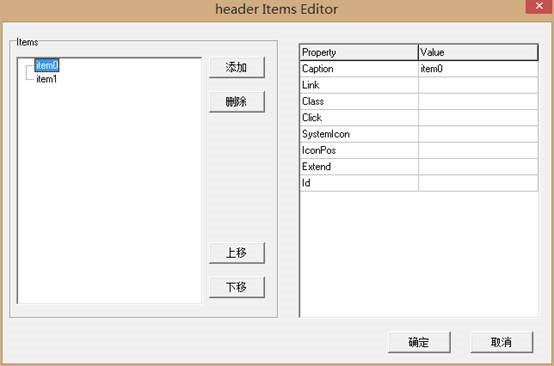554x366 pixels.
Task: Select the Id property name
Action: click(x=359, y=183)
